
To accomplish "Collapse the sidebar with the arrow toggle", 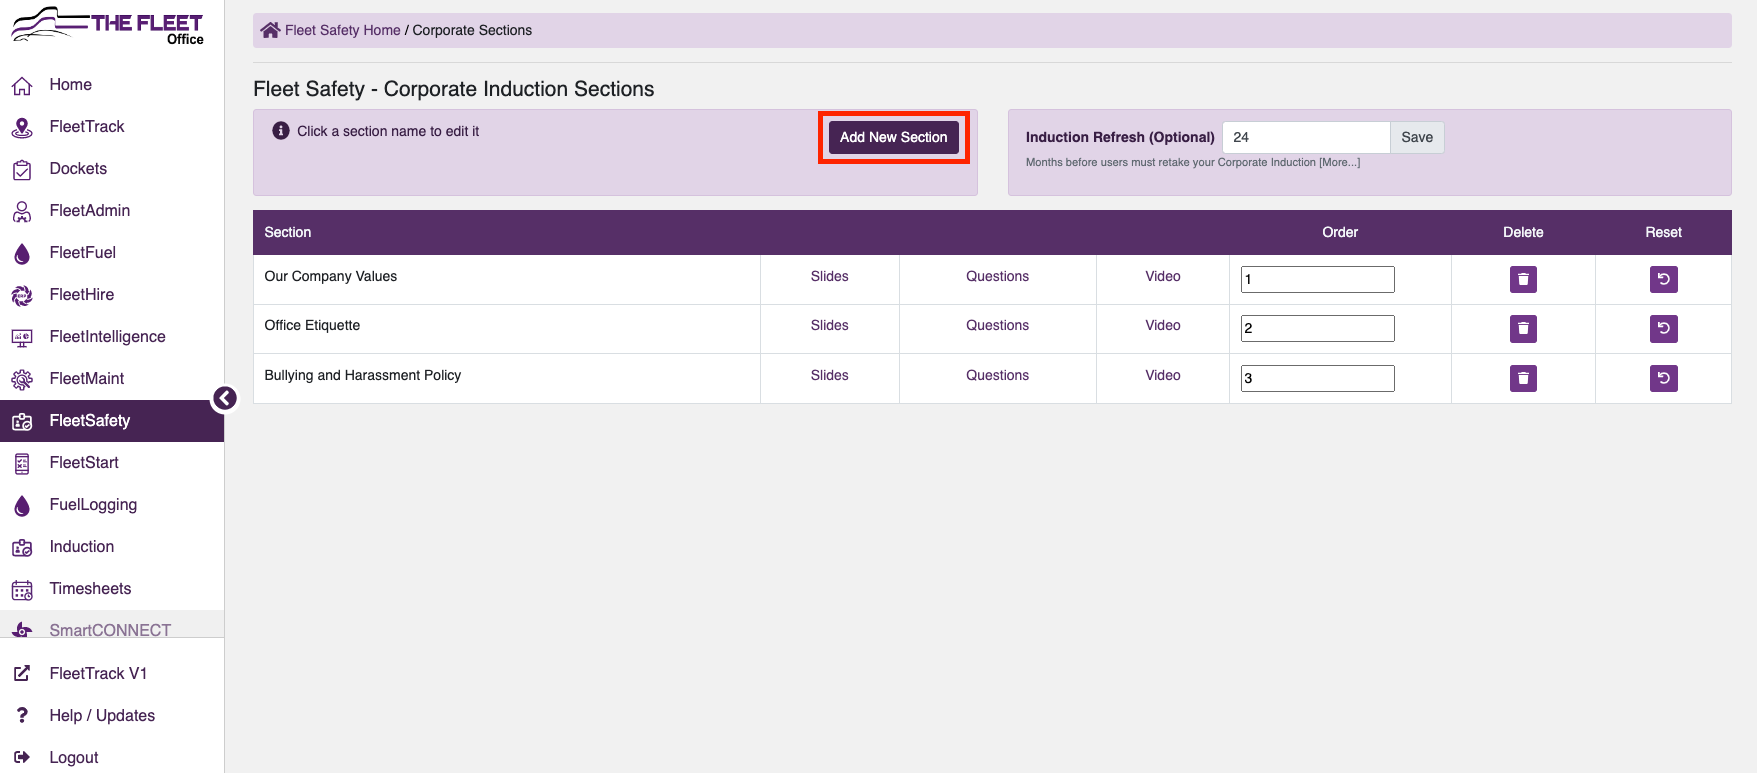I will 225,399.
